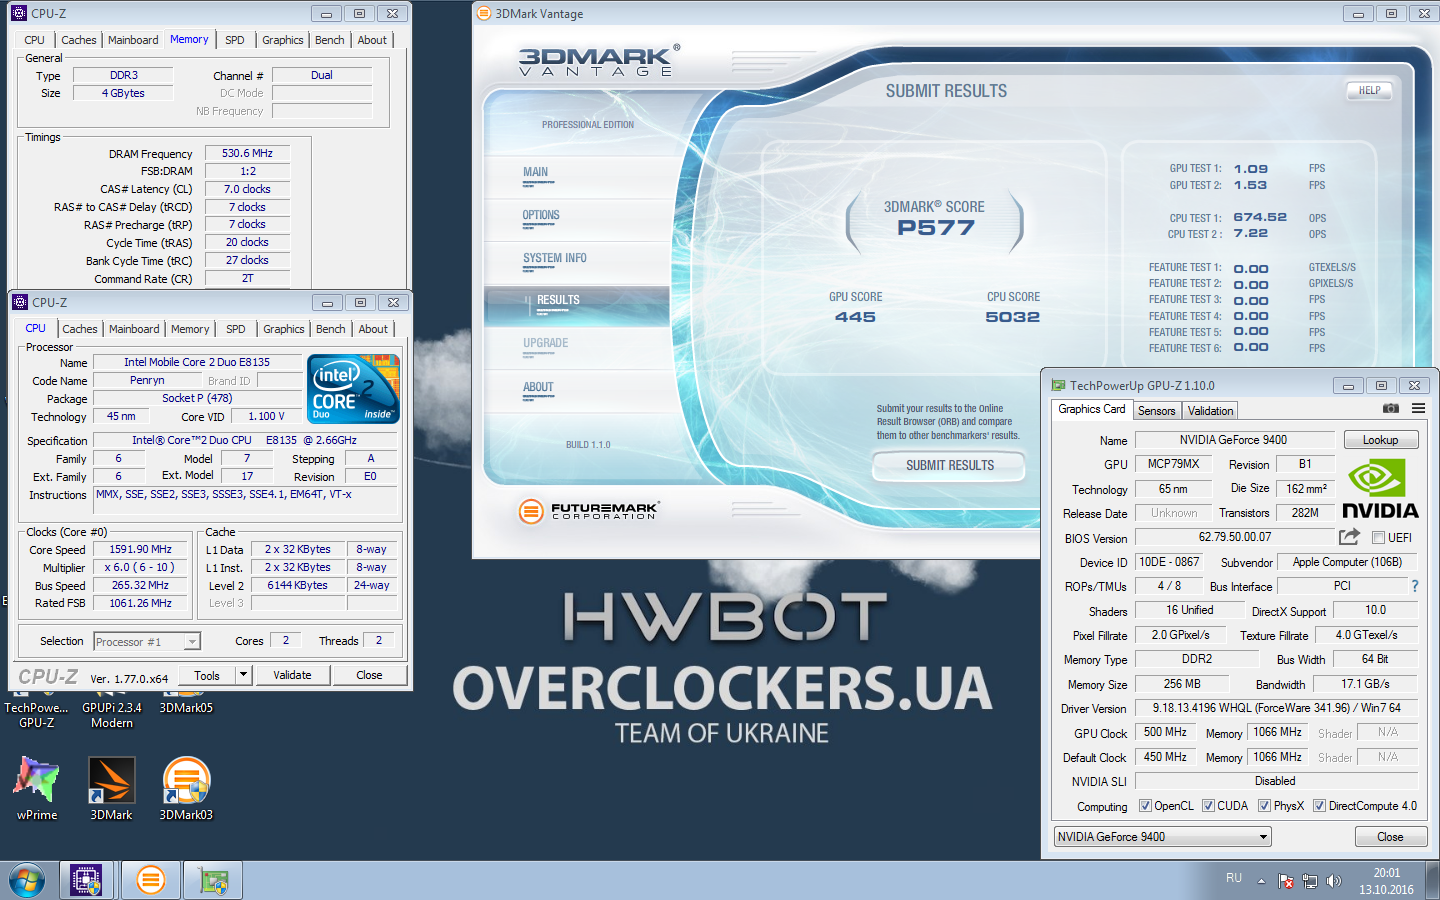Click the volume speaker tray icon
This screenshot has height=900, width=1440.
1333,881
